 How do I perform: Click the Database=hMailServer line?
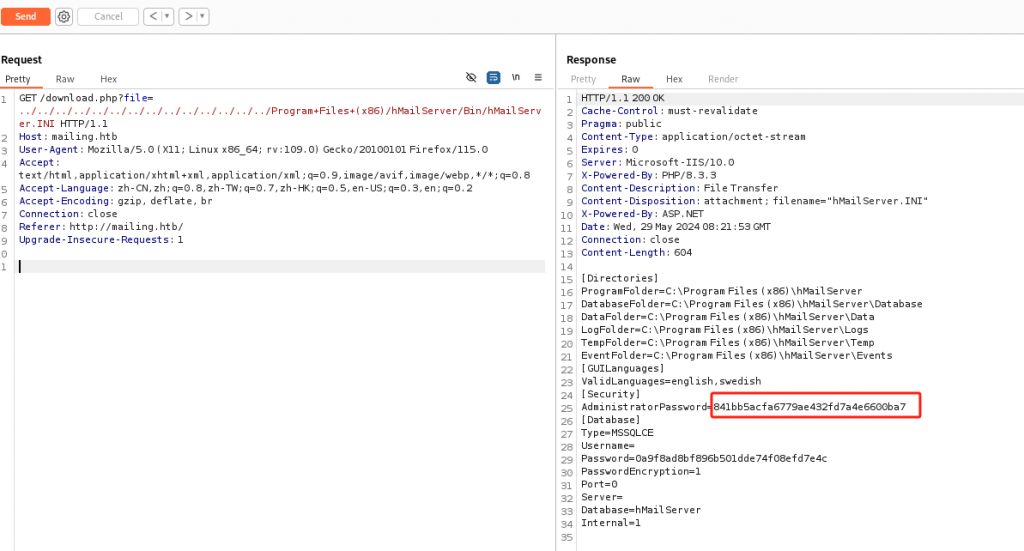coord(641,510)
